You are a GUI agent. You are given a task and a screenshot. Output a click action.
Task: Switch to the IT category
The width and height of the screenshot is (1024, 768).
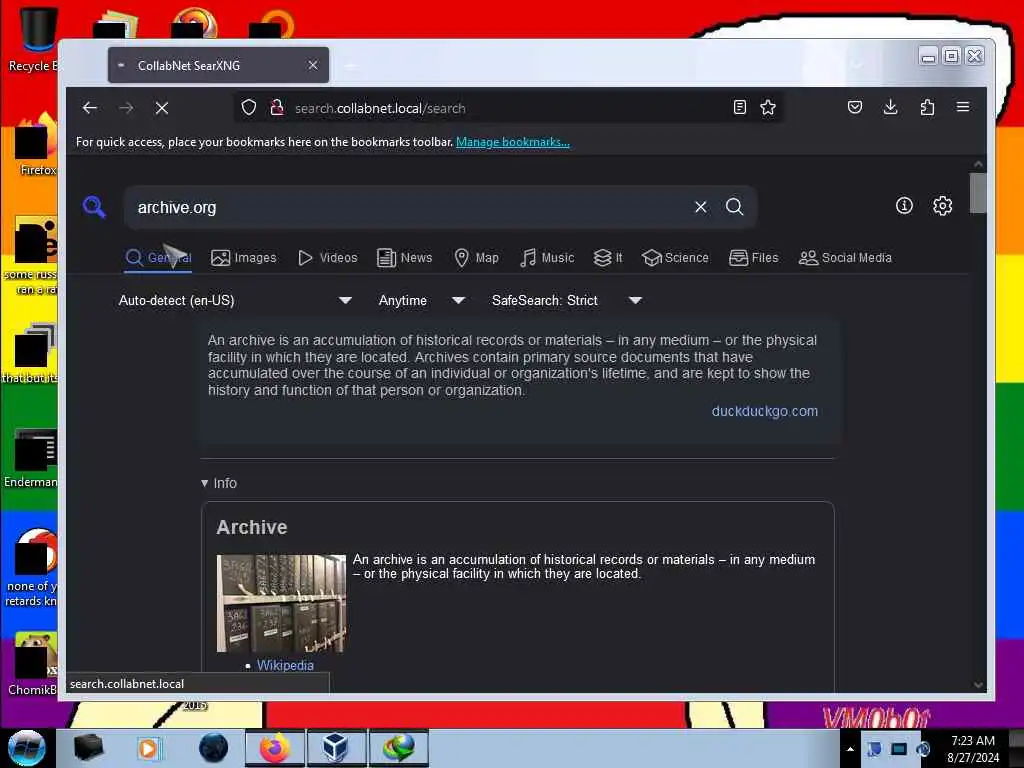tap(607, 258)
